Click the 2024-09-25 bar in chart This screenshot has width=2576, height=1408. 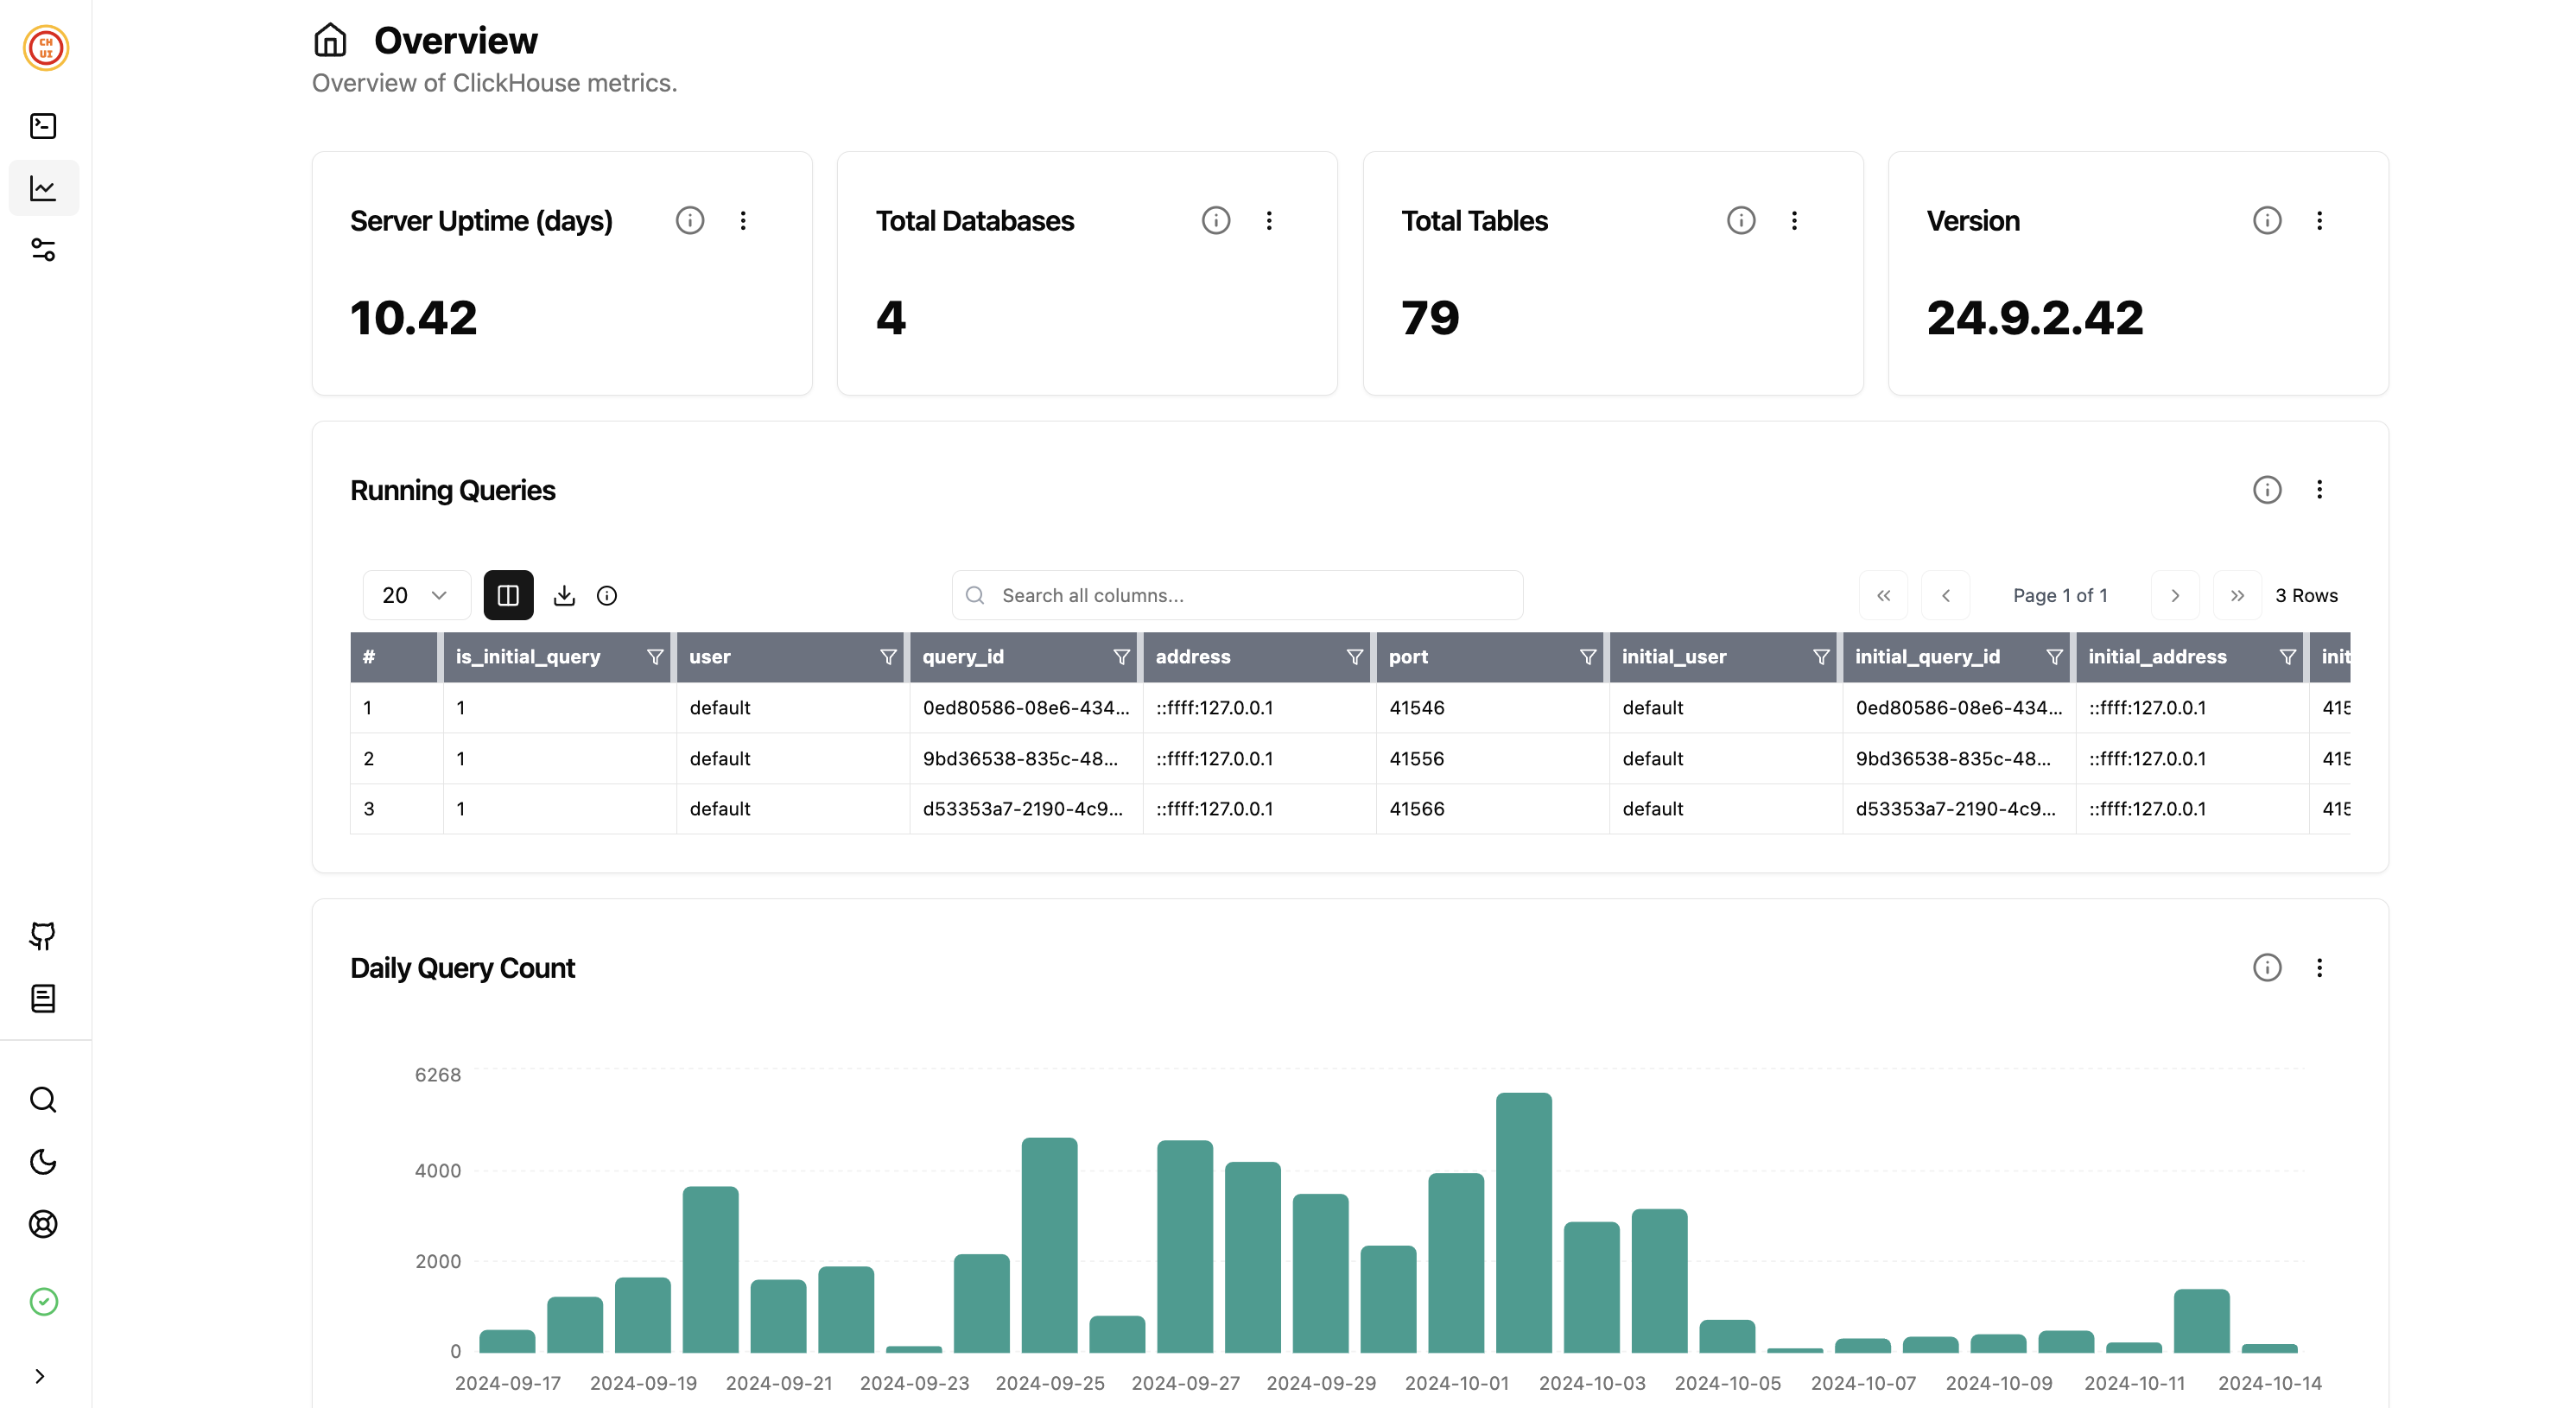(1049, 1245)
